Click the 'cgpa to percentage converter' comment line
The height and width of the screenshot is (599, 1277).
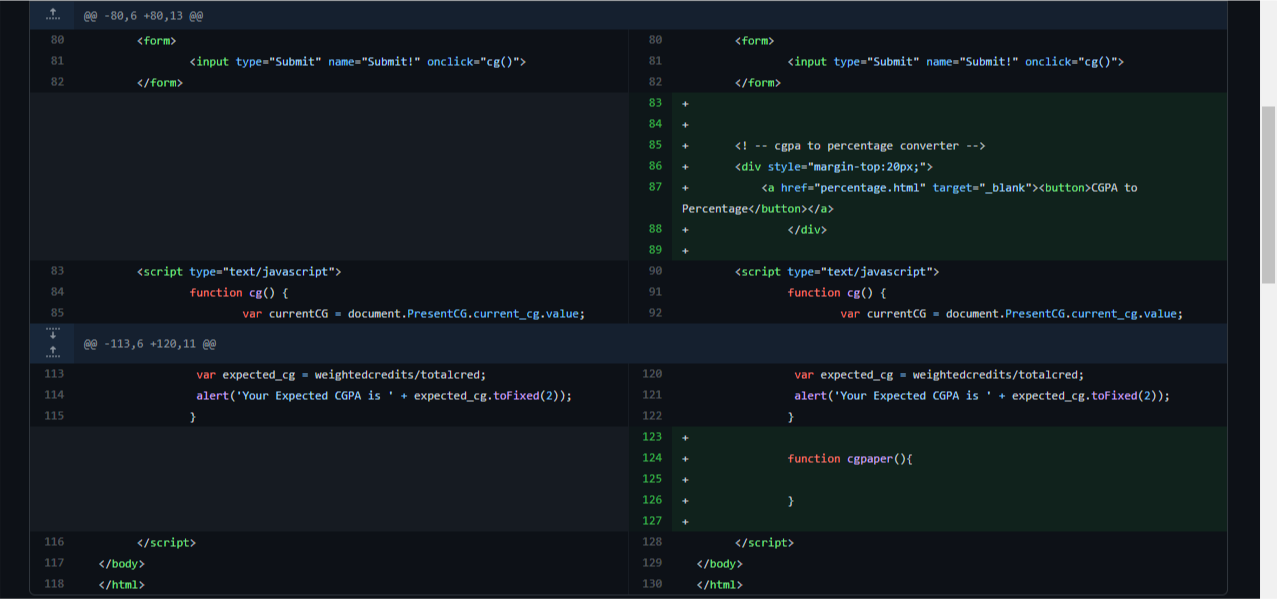pyautogui.click(x=860, y=146)
